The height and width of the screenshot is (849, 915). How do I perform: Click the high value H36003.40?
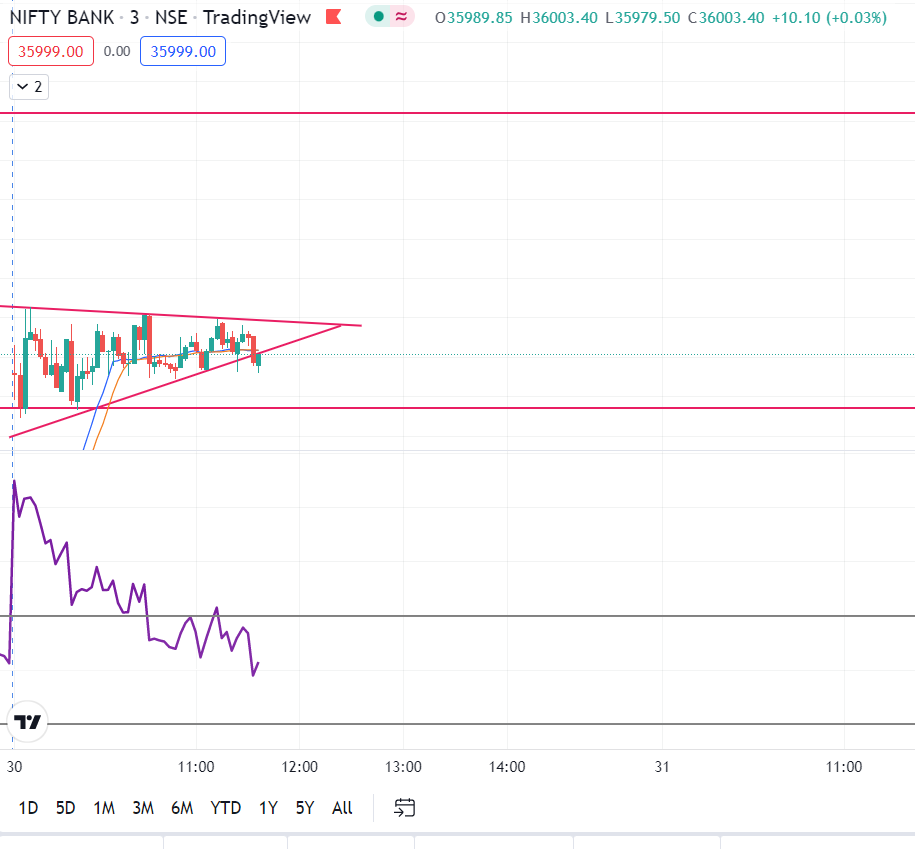(559, 18)
